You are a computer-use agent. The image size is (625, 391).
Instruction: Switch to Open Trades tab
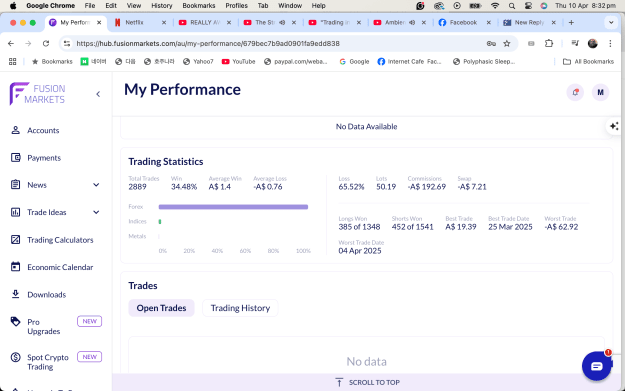[161, 308]
